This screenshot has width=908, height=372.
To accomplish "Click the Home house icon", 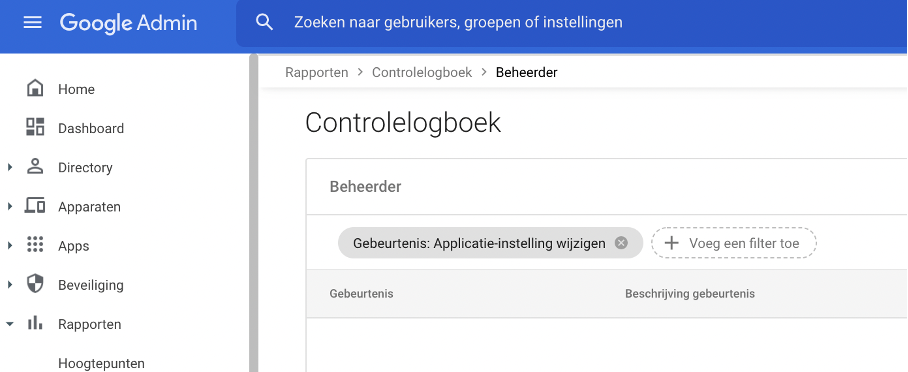I will coord(35,89).
